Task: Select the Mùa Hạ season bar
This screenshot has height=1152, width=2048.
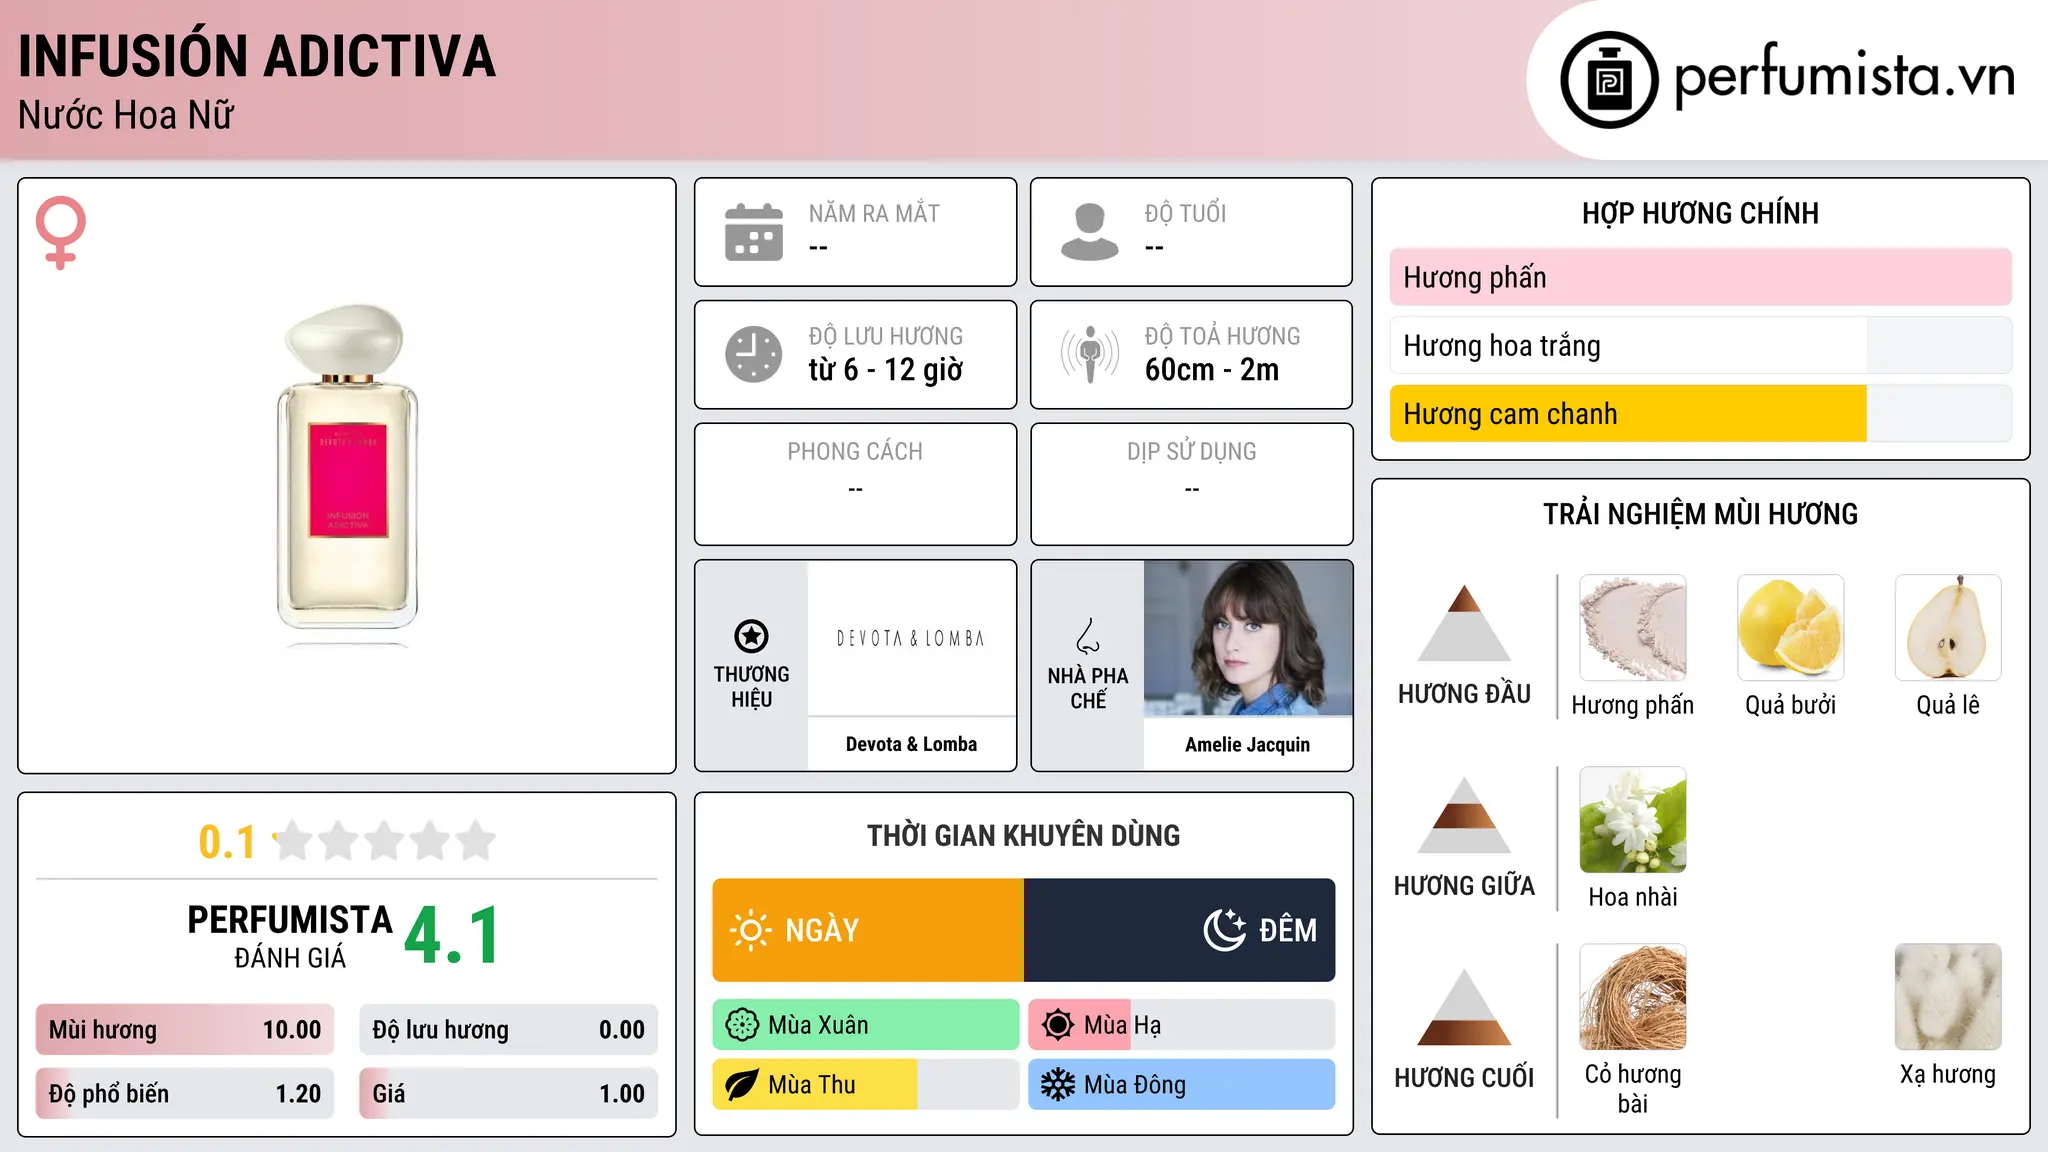Action: [1182, 1025]
